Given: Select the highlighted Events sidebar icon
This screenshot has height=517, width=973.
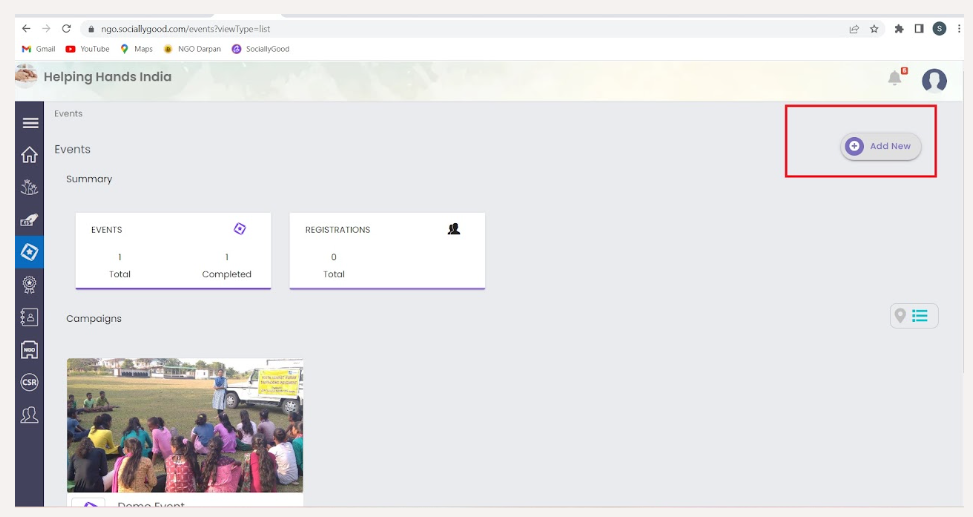Looking at the screenshot, I should pos(29,252).
